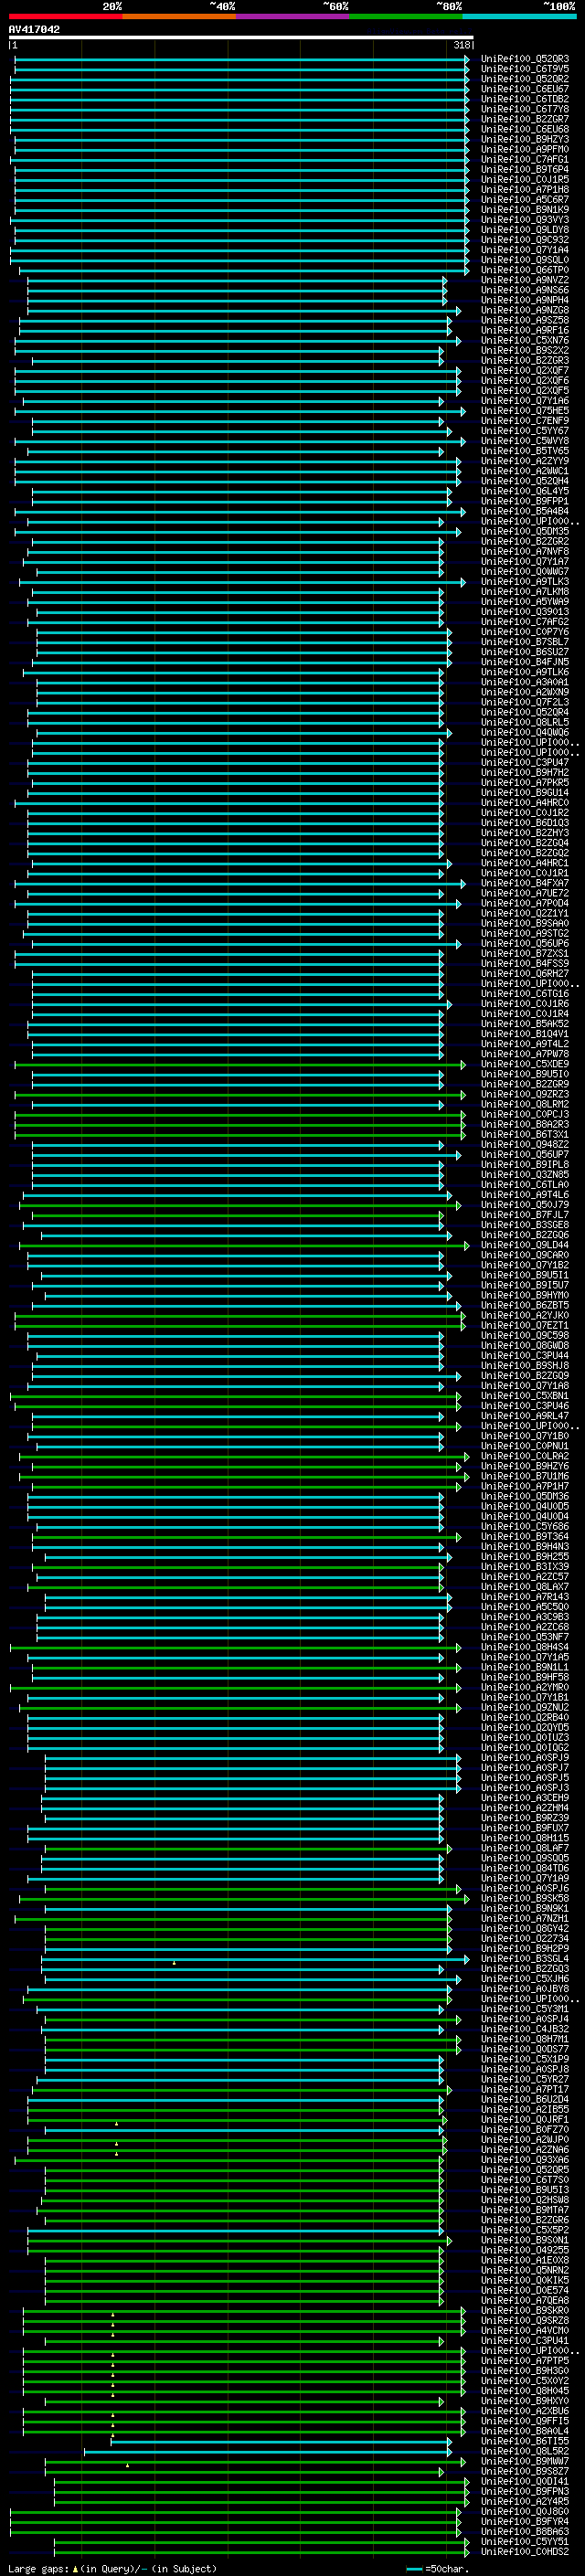The width and height of the screenshot is (585, 2576).
Task: Click hit label UniRef100_B9MWW7
Action: point(525,2461)
